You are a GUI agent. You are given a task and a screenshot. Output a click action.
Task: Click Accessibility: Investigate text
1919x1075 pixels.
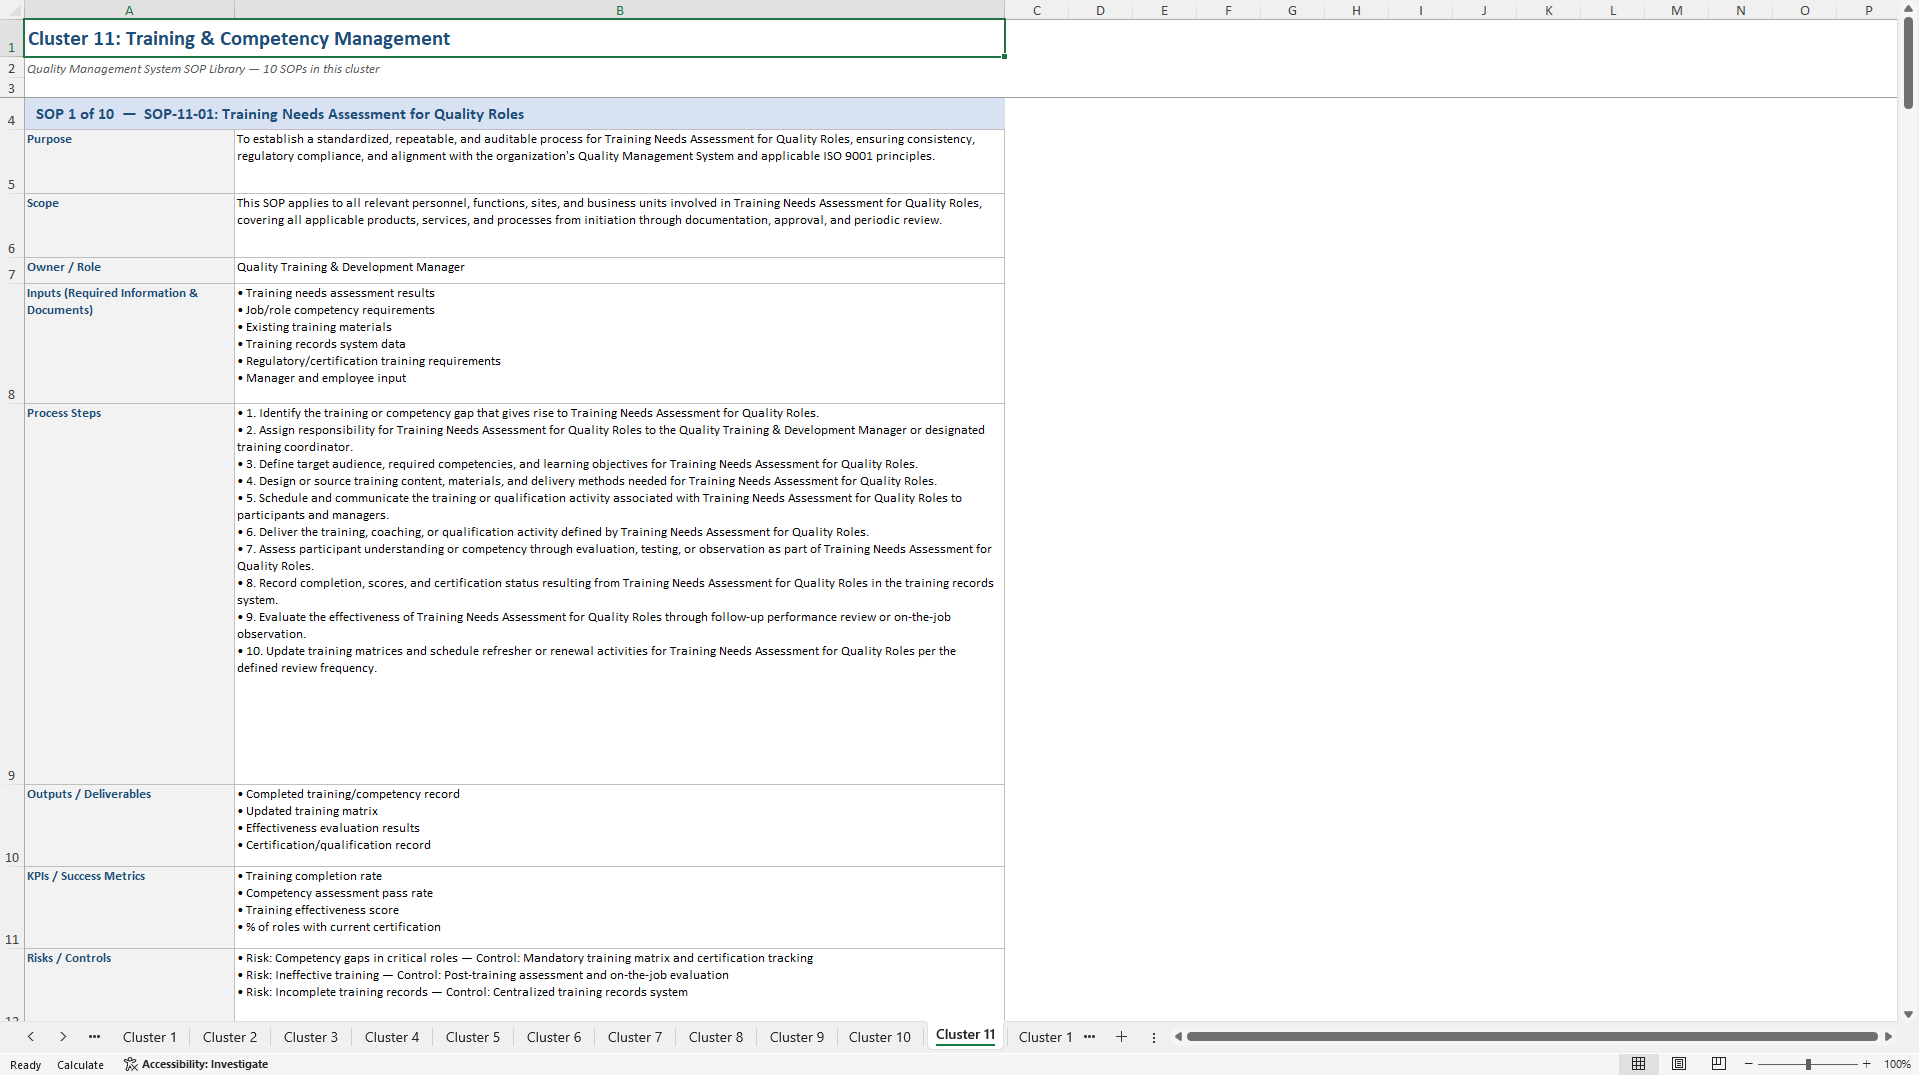click(x=204, y=1064)
